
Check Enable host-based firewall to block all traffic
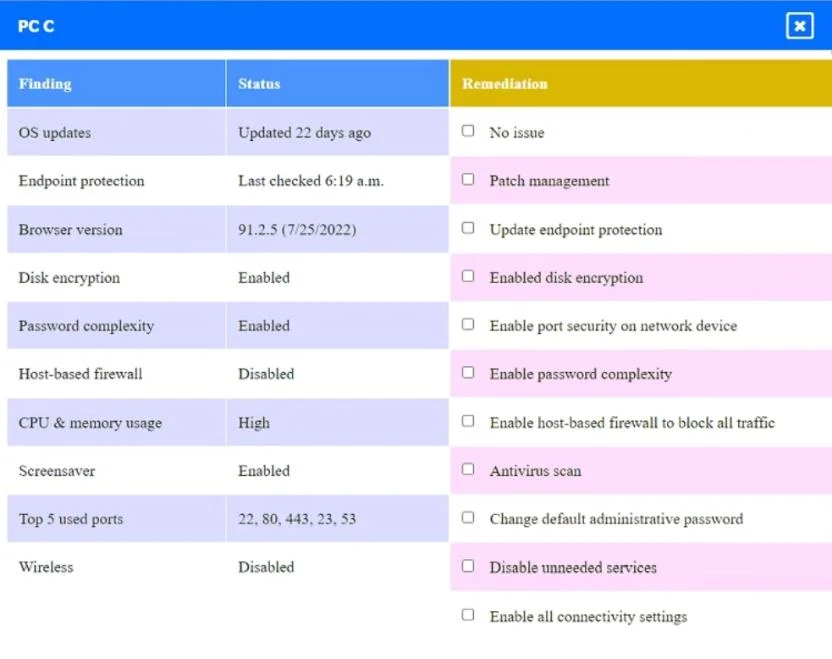pos(468,421)
